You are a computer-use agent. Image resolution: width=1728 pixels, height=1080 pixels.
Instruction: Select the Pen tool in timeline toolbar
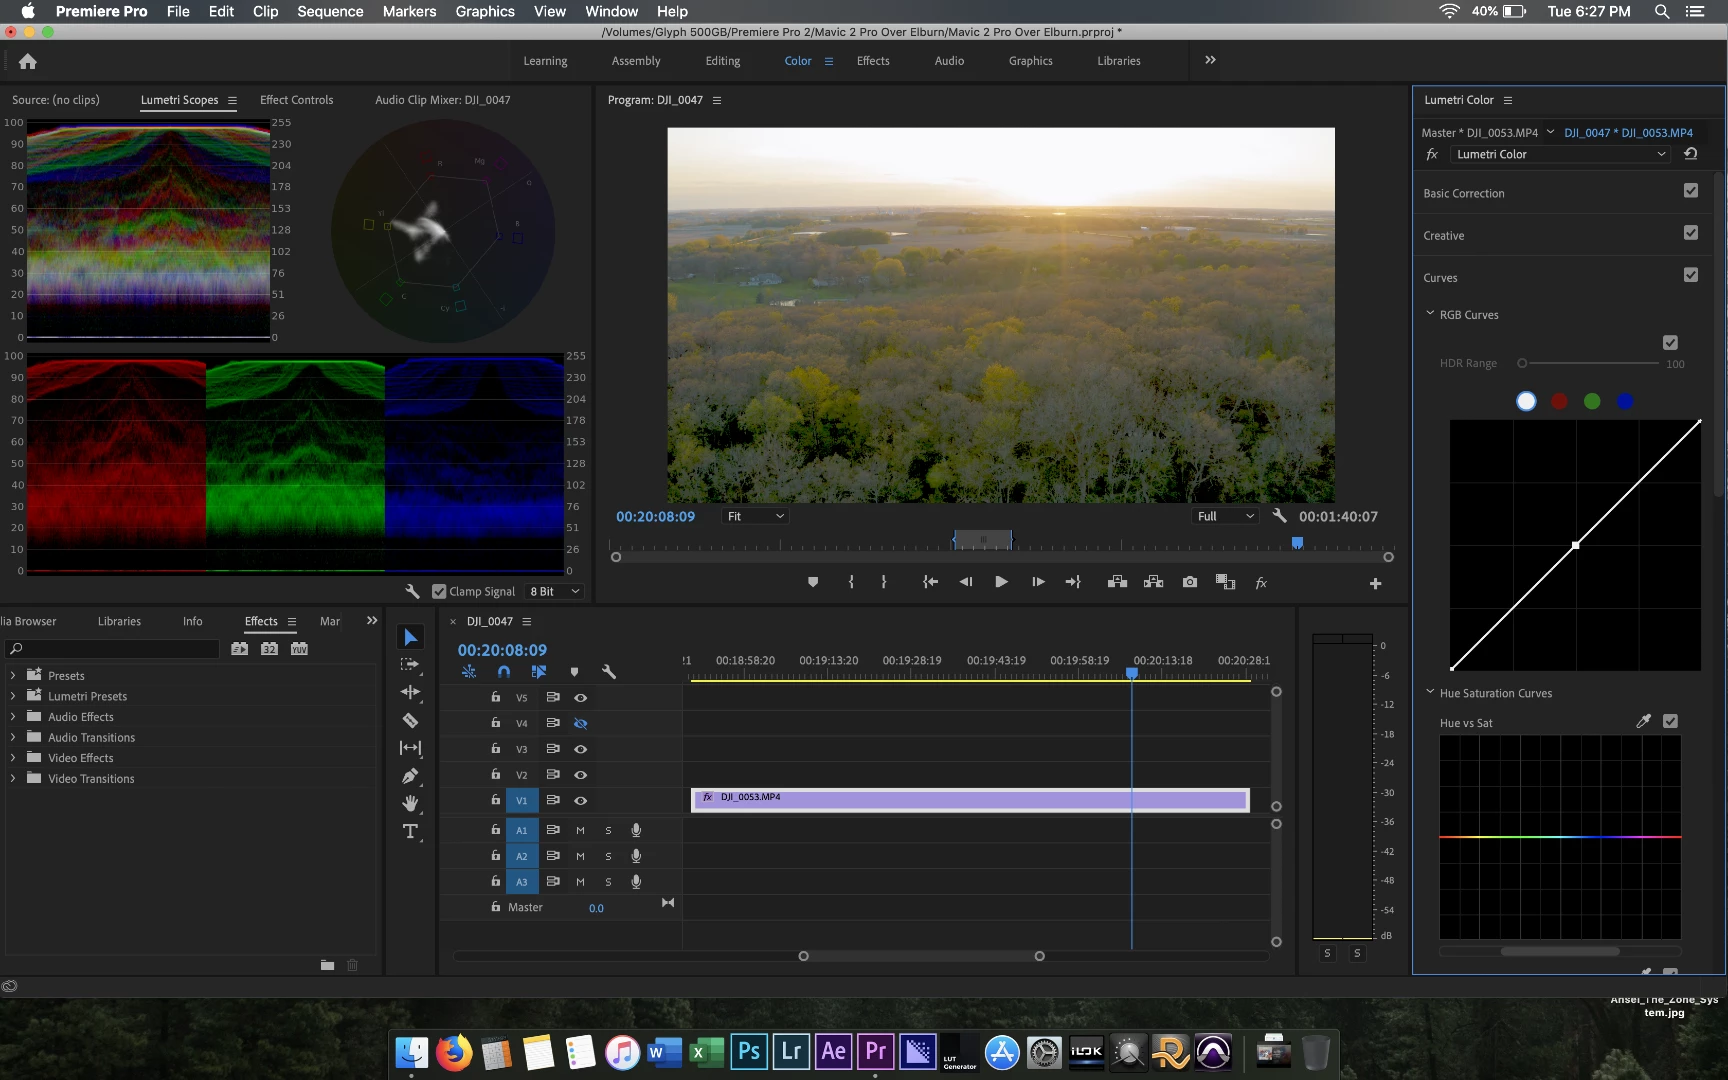(410, 776)
